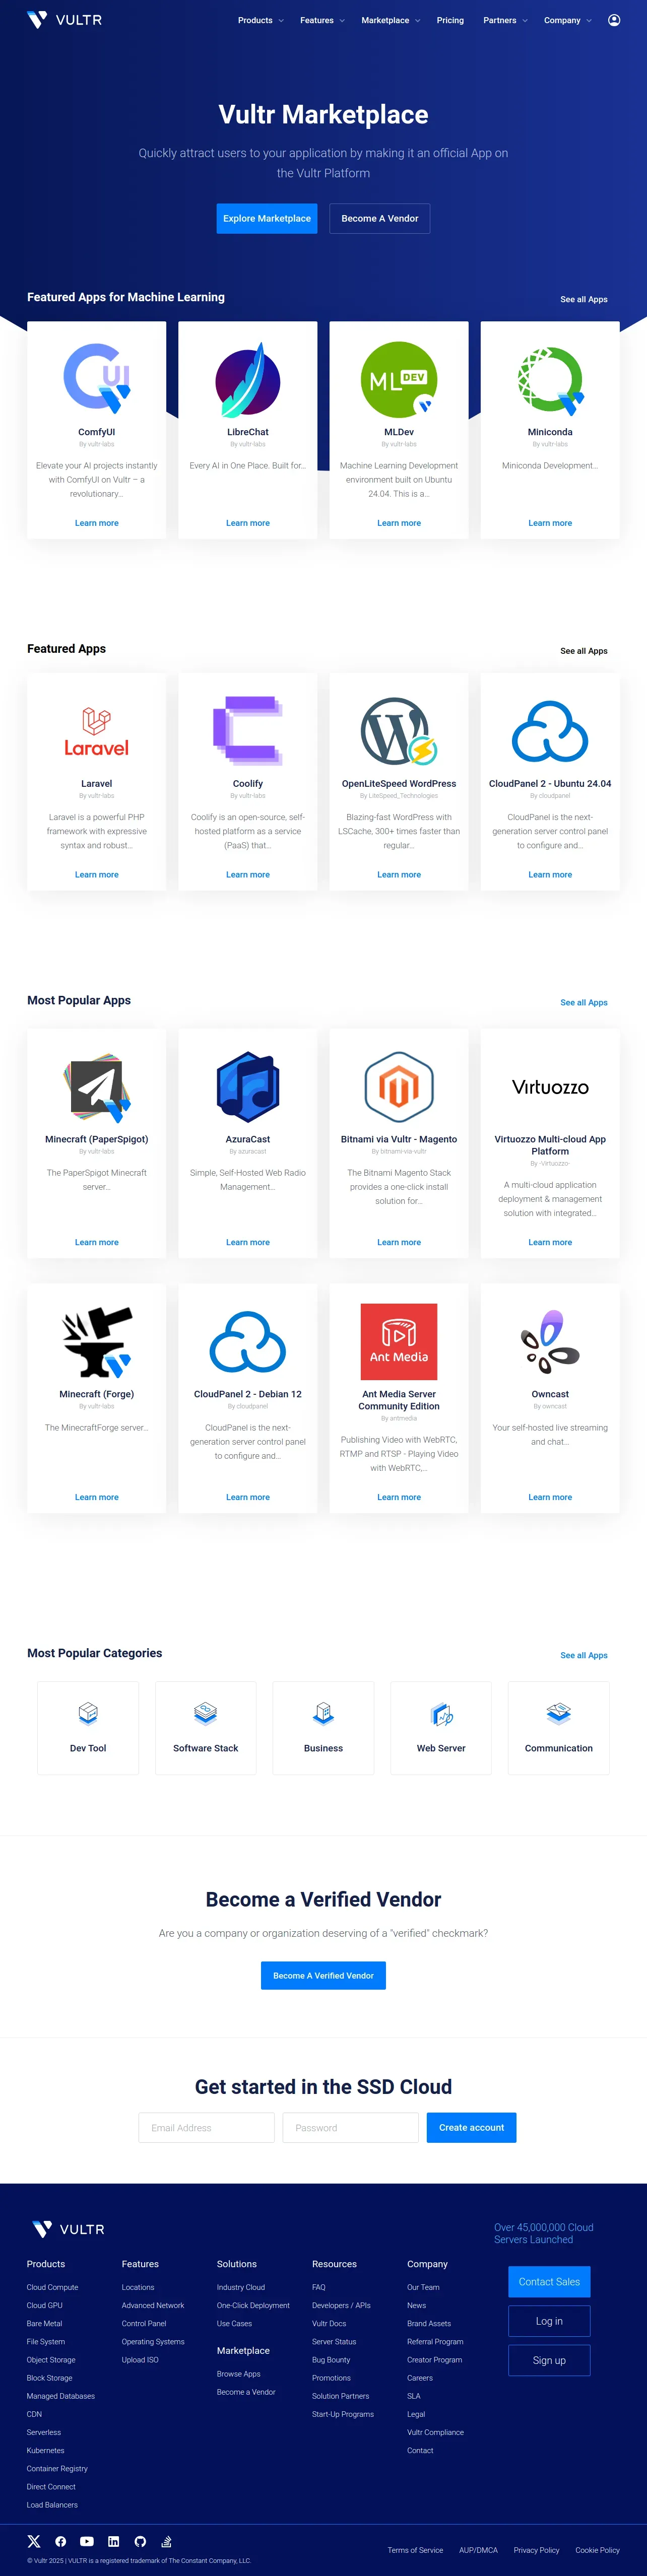
Task: Open Terms of Service footer link
Action: tap(415, 2550)
